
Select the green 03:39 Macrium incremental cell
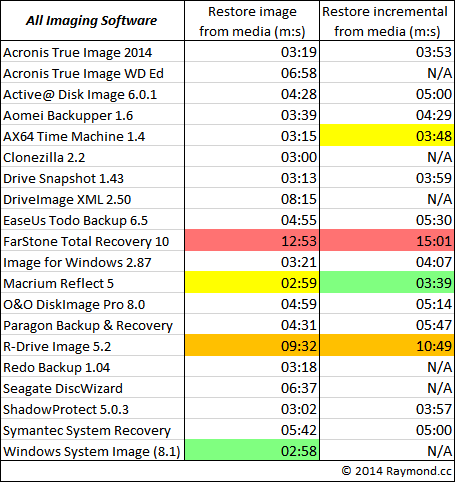387,283
